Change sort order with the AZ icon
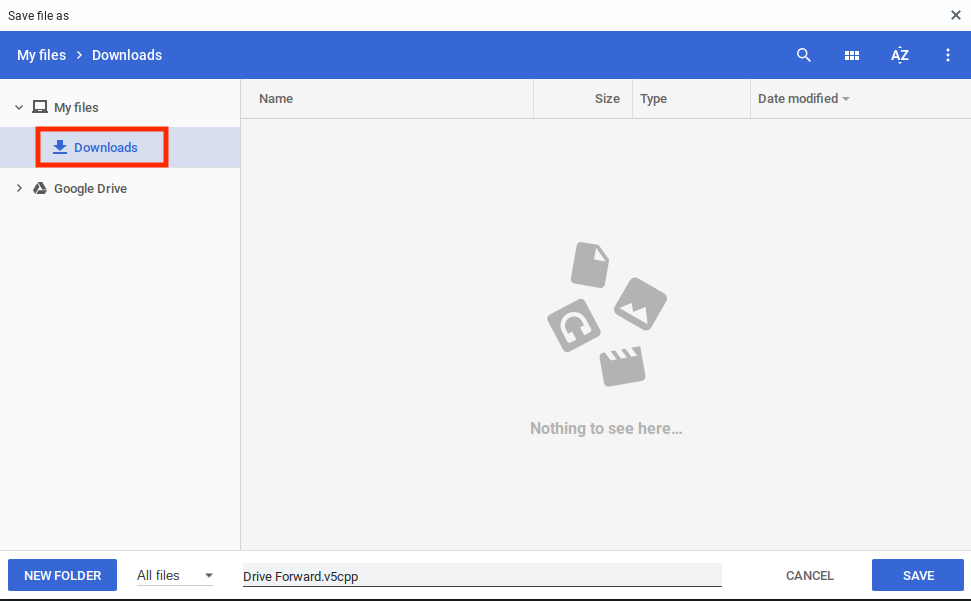This screenshot has height=601, width=971. click(x=900, y=55)
